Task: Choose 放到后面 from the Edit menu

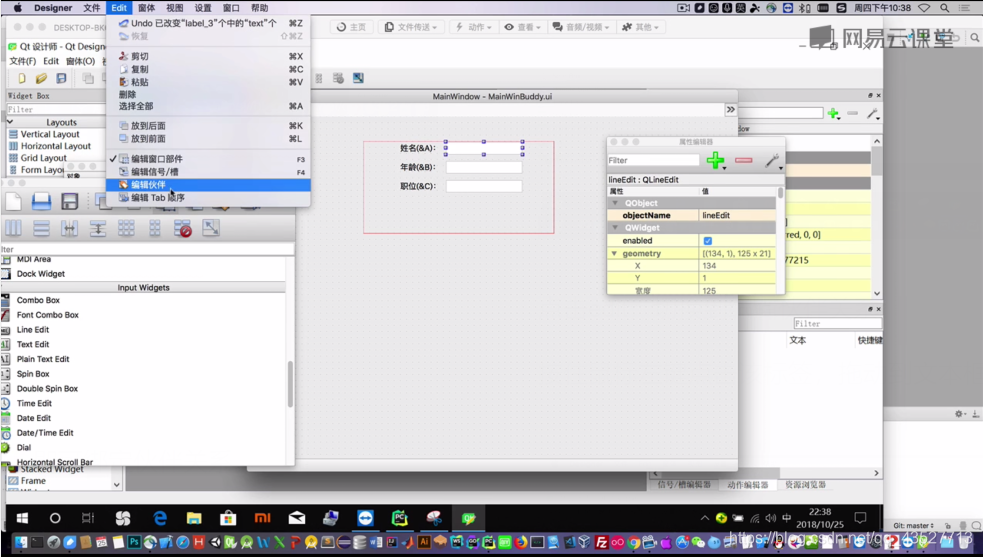Action: (208, 125)
